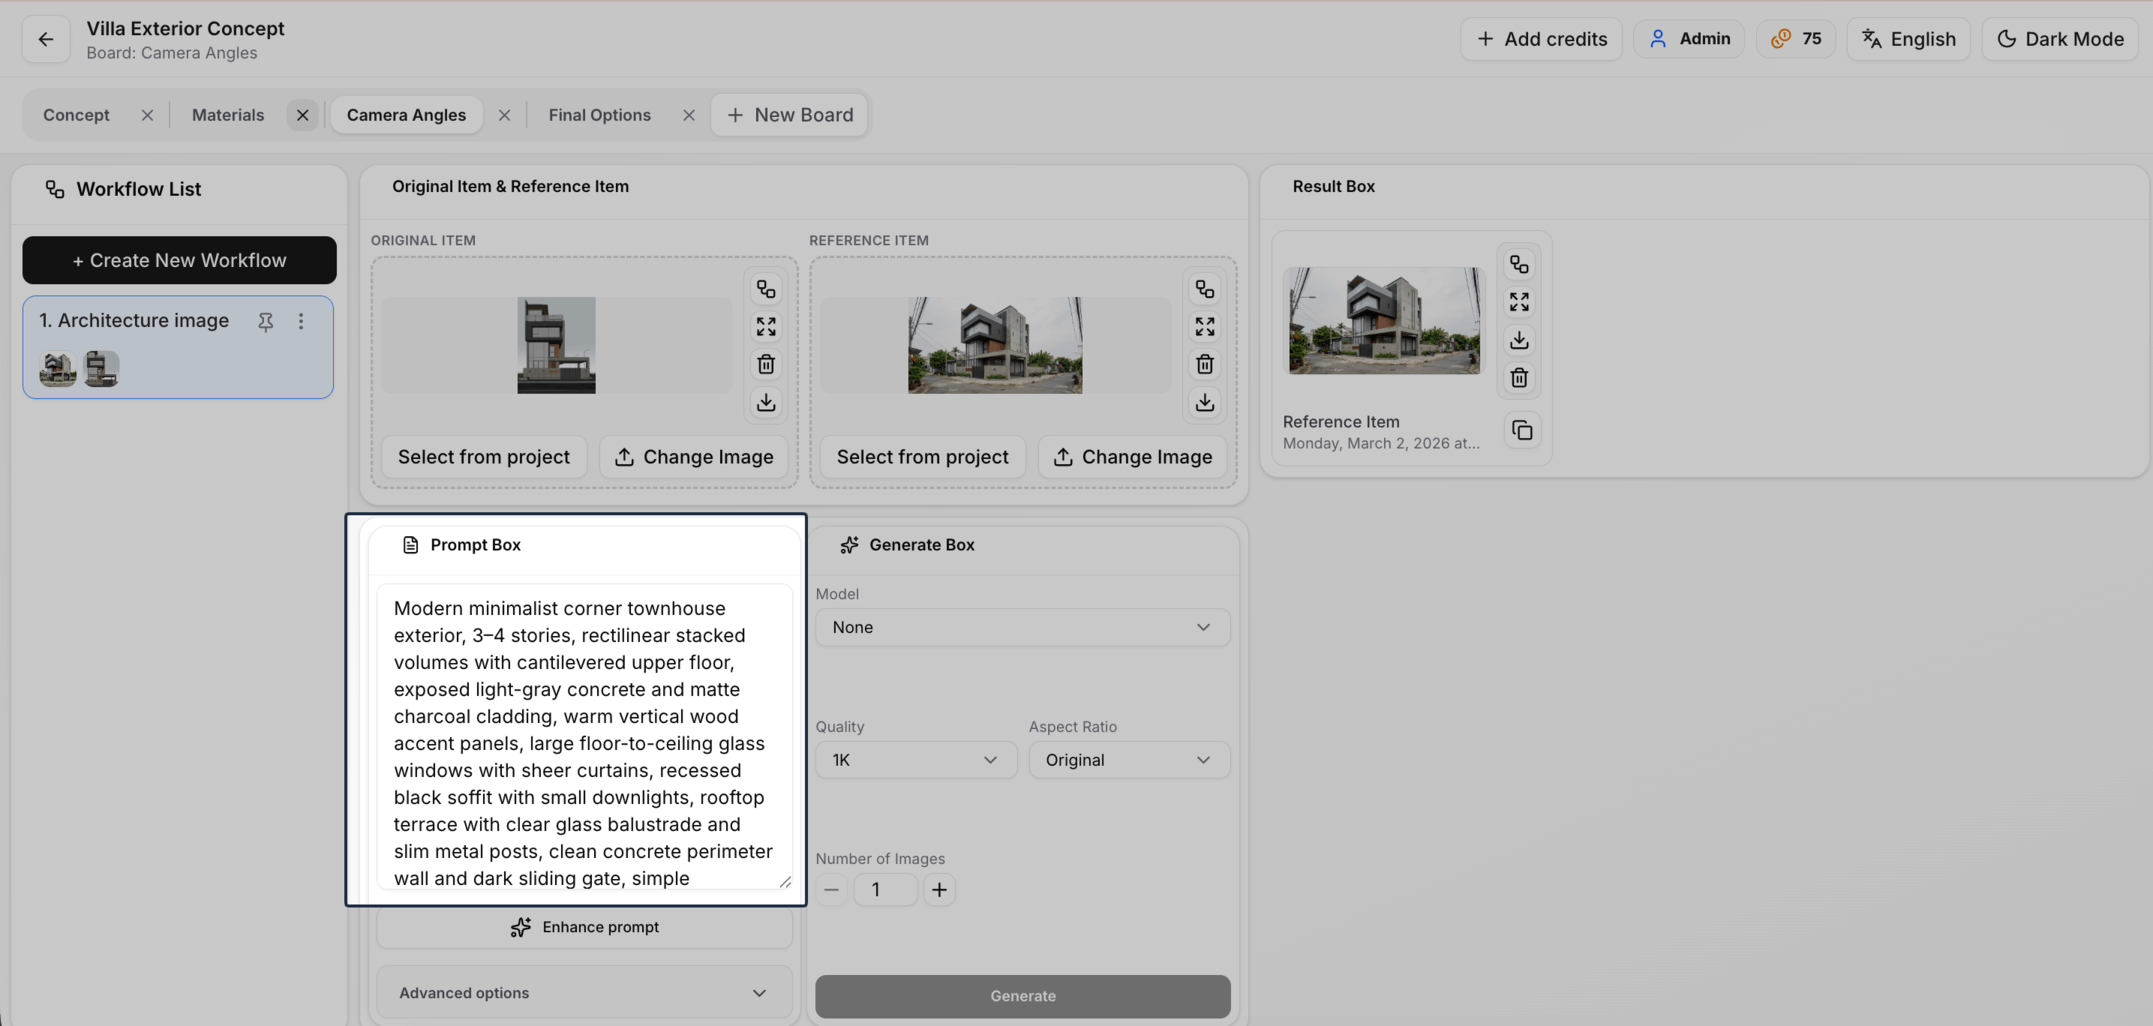This screenshot has height=1026, width=2153.
Task: Open the Architecture image workflow options menu
Action: click(301, 321)
